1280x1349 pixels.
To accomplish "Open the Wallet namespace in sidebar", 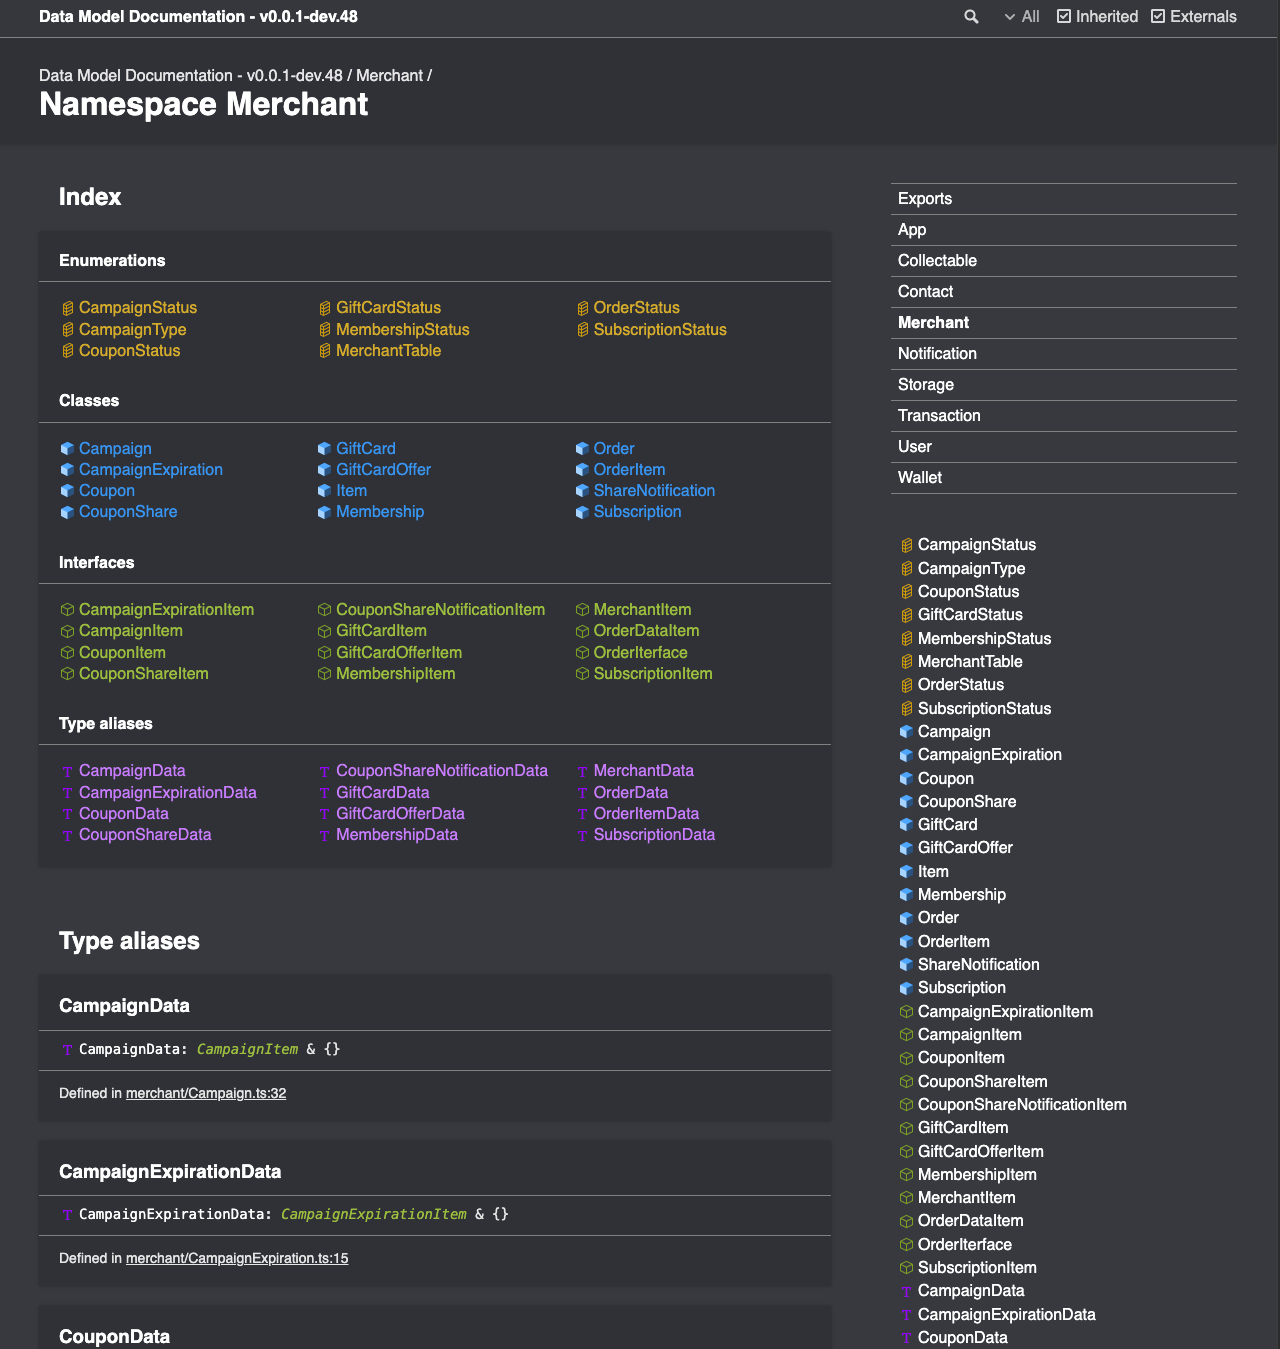I will click(1064, 478).
